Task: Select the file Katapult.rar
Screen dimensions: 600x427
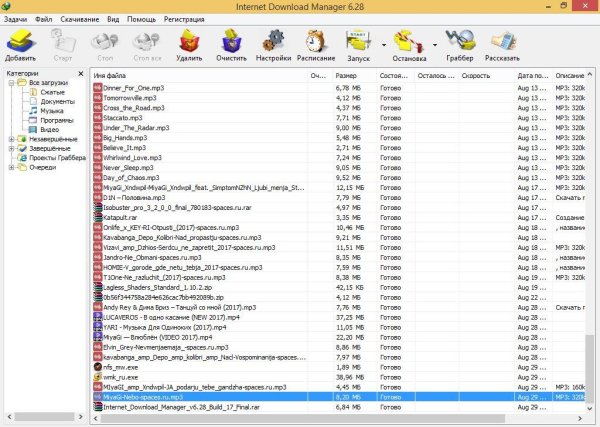Action: [120, 217]
